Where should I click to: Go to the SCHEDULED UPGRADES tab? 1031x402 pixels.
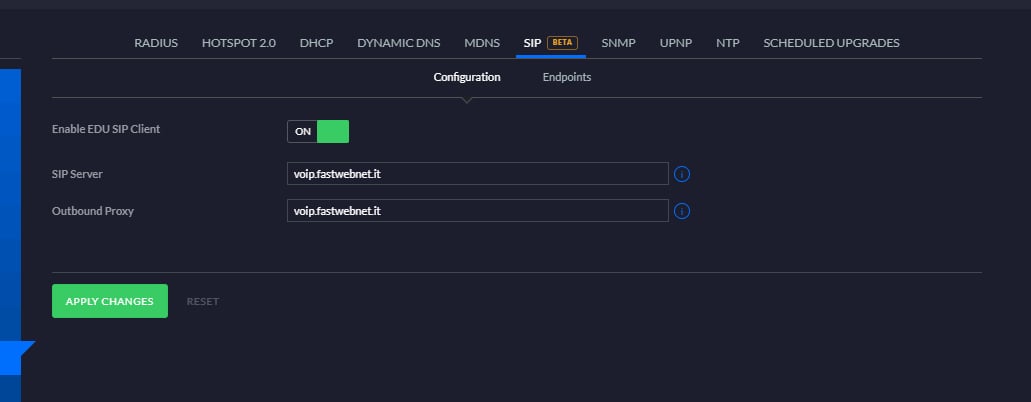[x=831, y=43]
